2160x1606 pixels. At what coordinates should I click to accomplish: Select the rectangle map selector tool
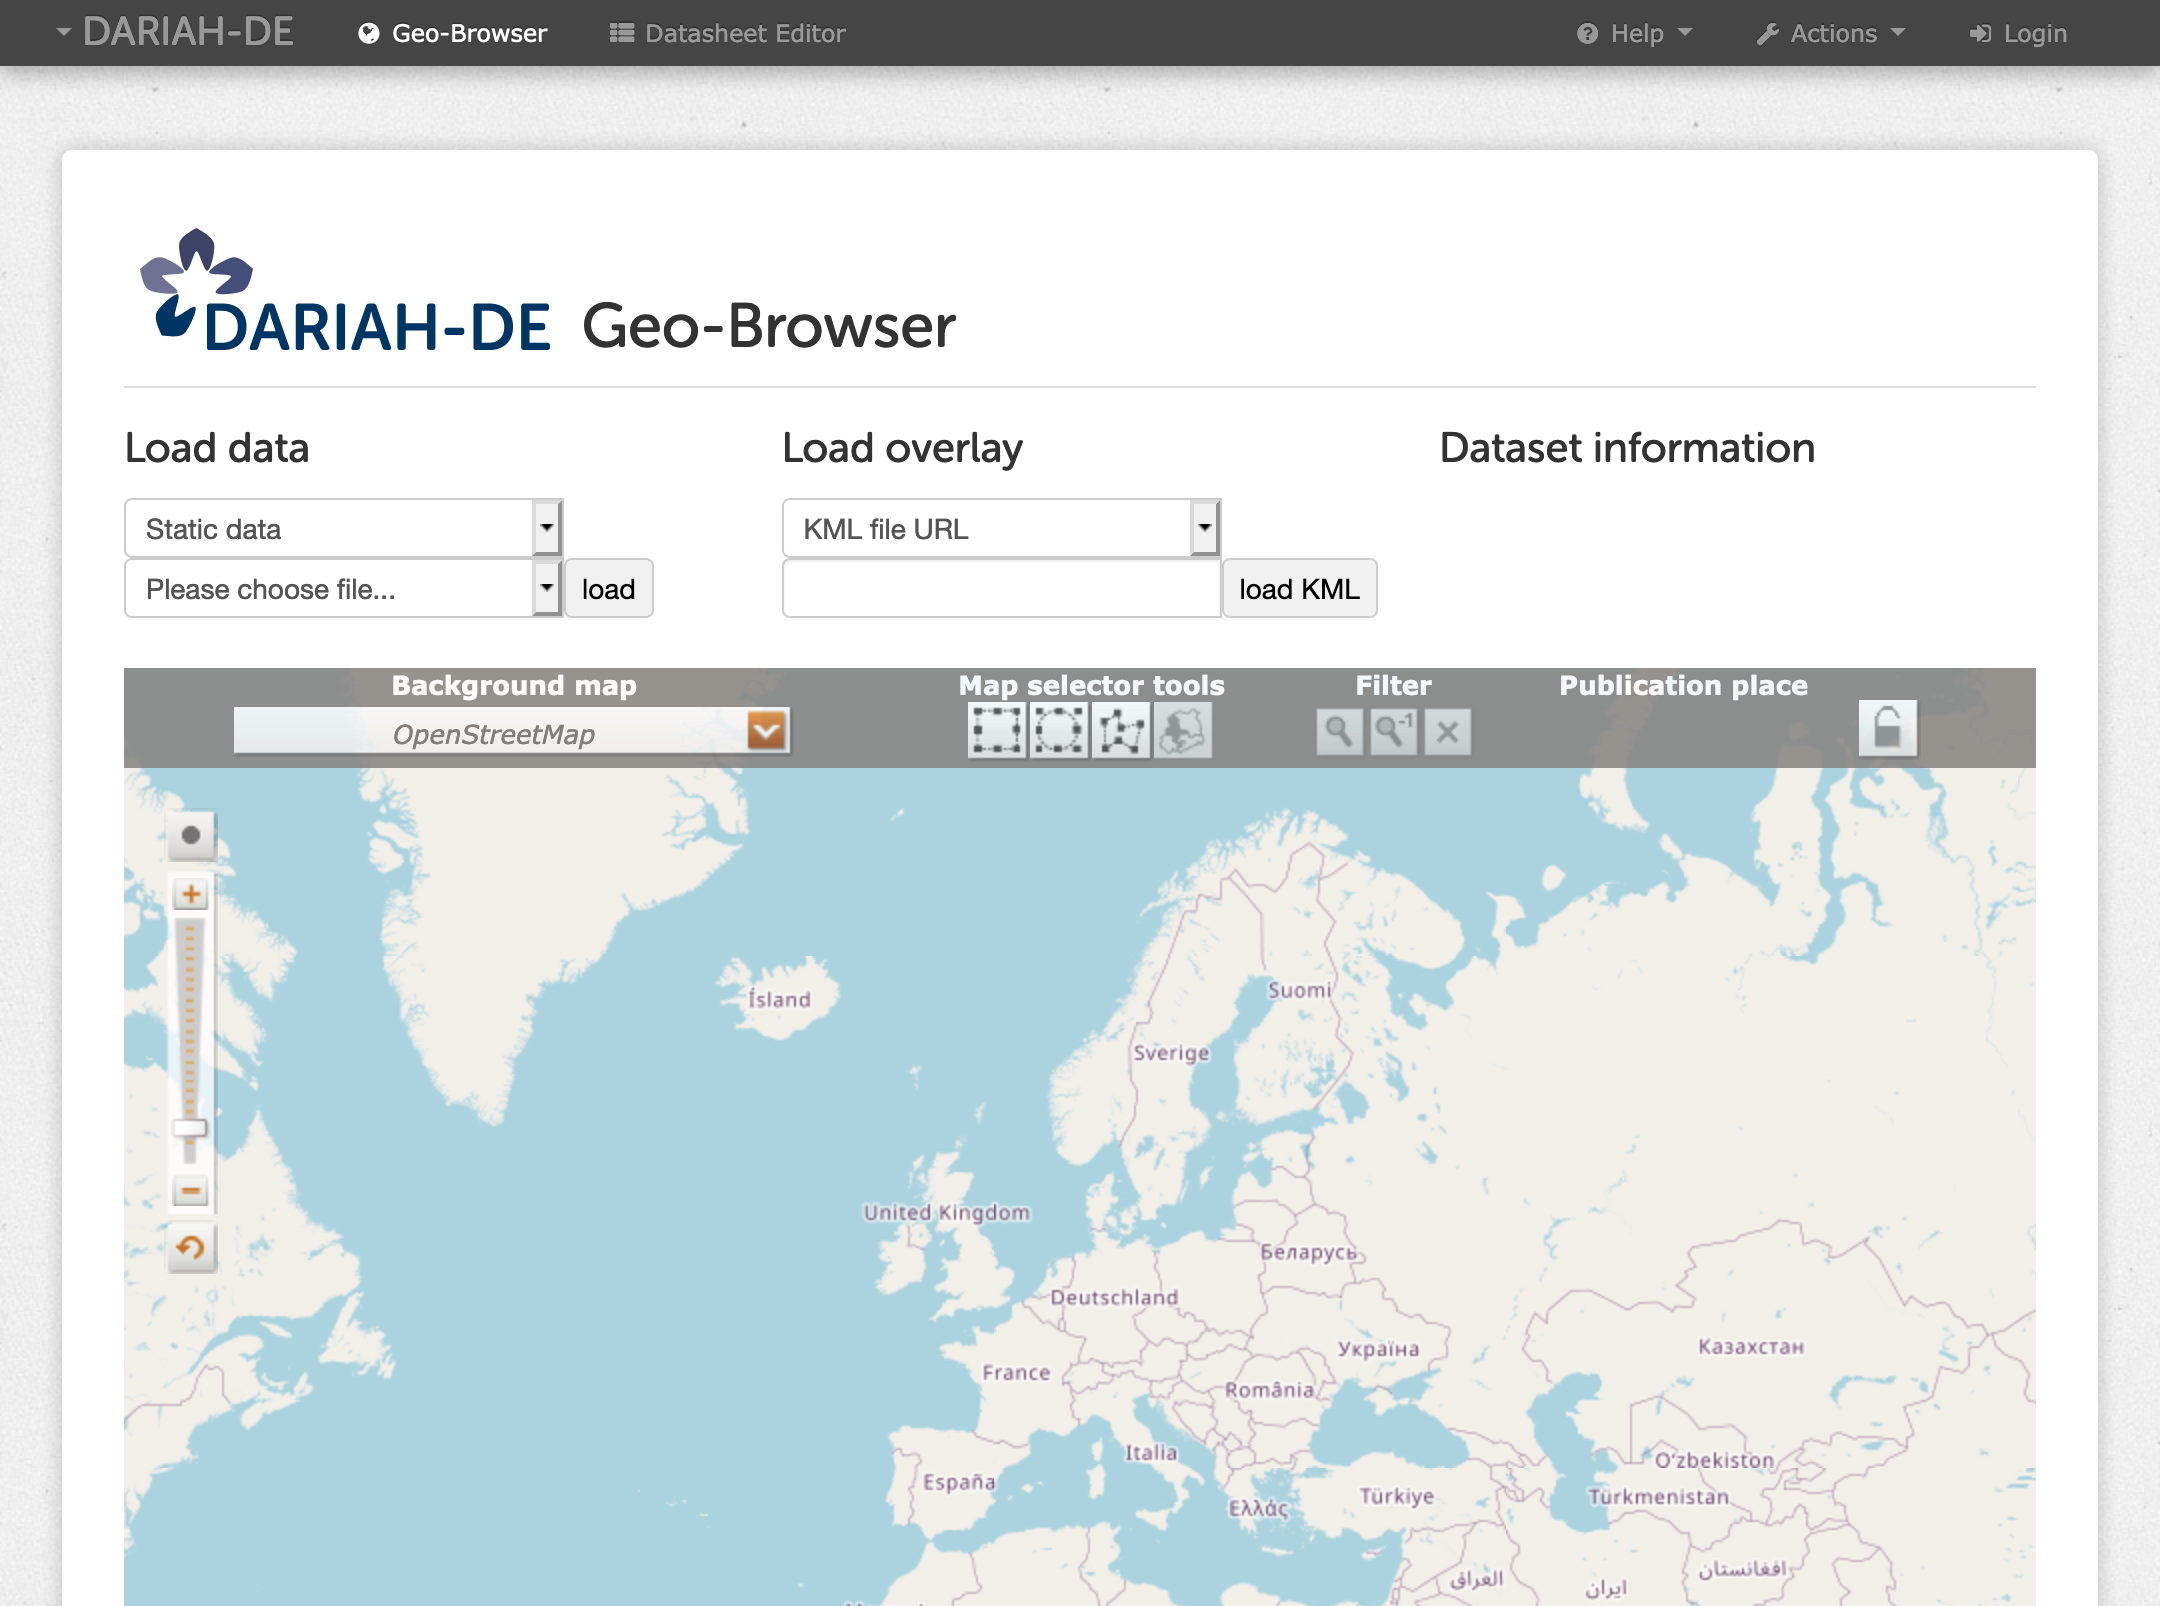click(996, 731)
